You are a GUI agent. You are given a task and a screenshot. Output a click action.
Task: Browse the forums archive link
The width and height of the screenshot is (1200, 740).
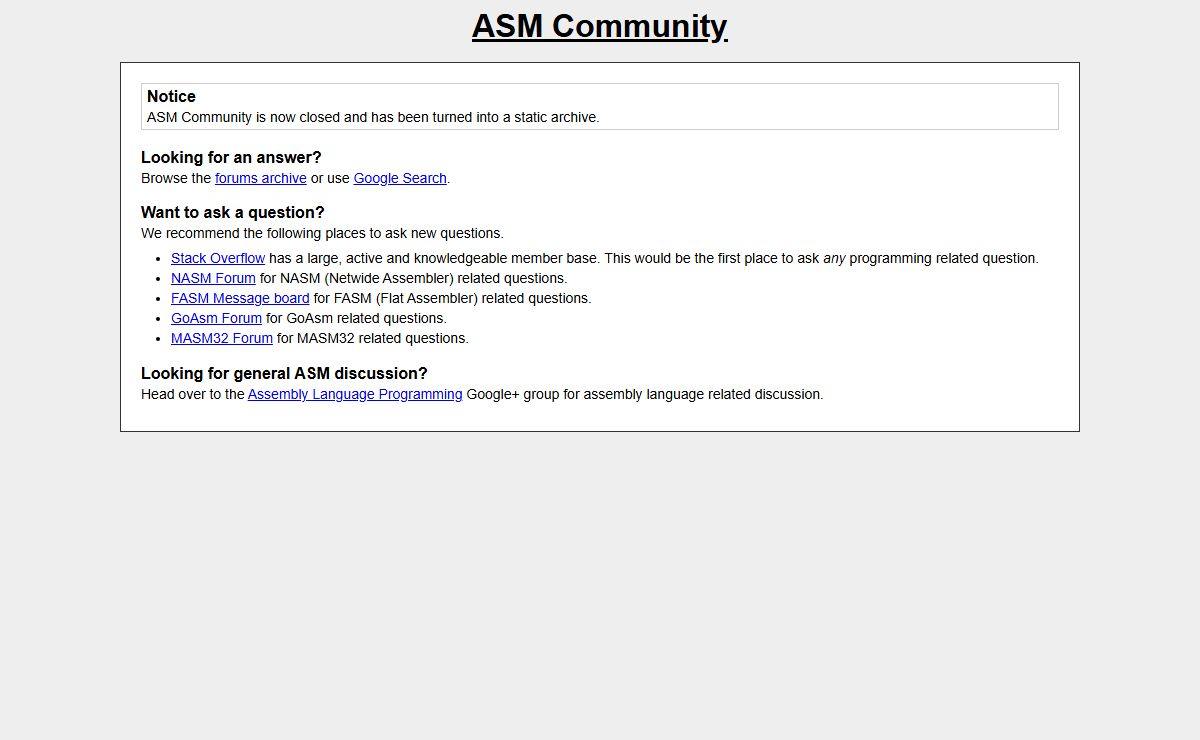261,178
